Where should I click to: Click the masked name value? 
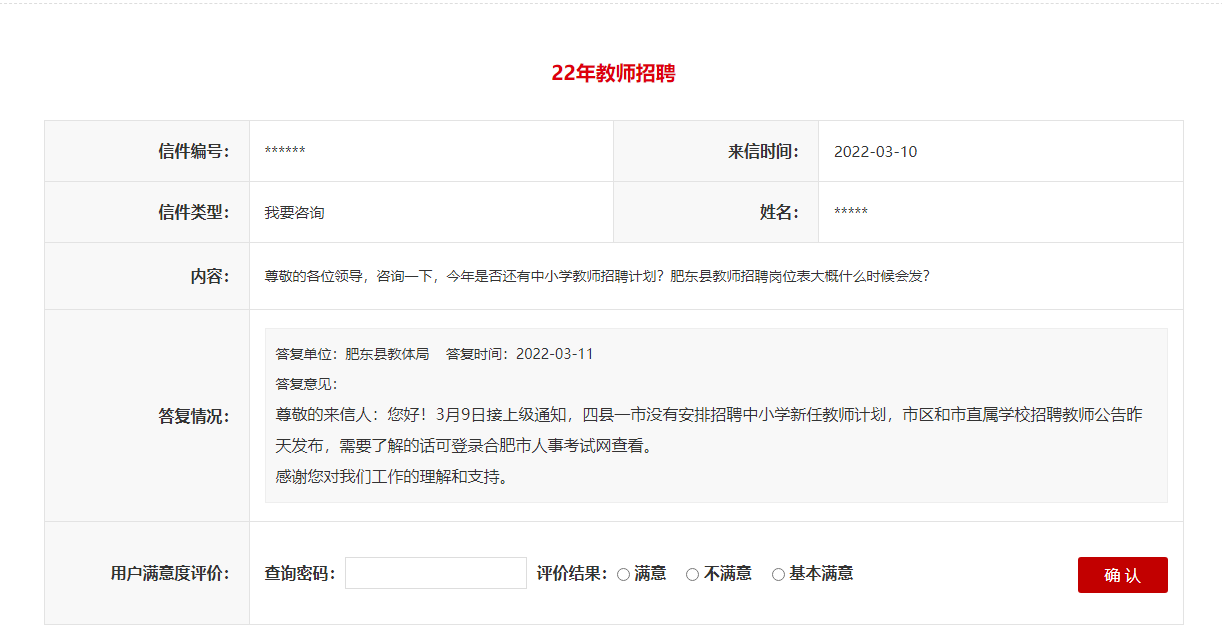pyautogui.click(x=850, y=213)
